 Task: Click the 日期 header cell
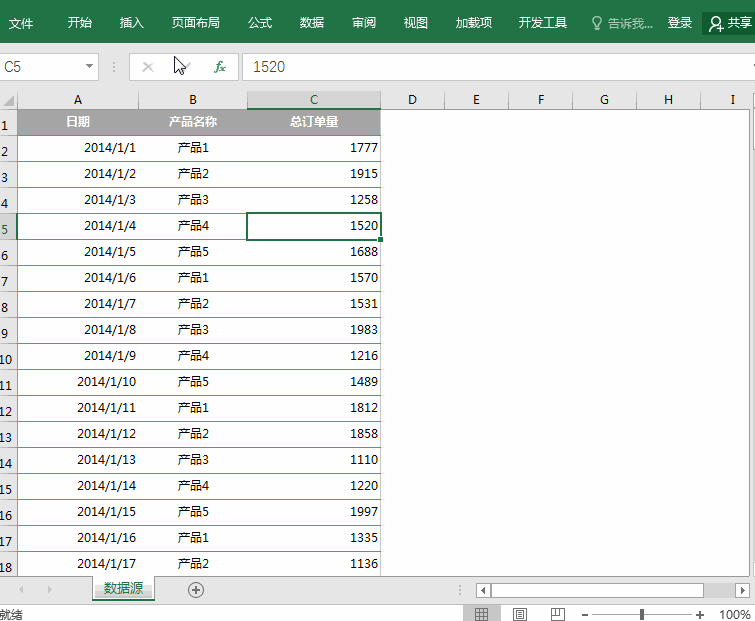pos(78,122)
